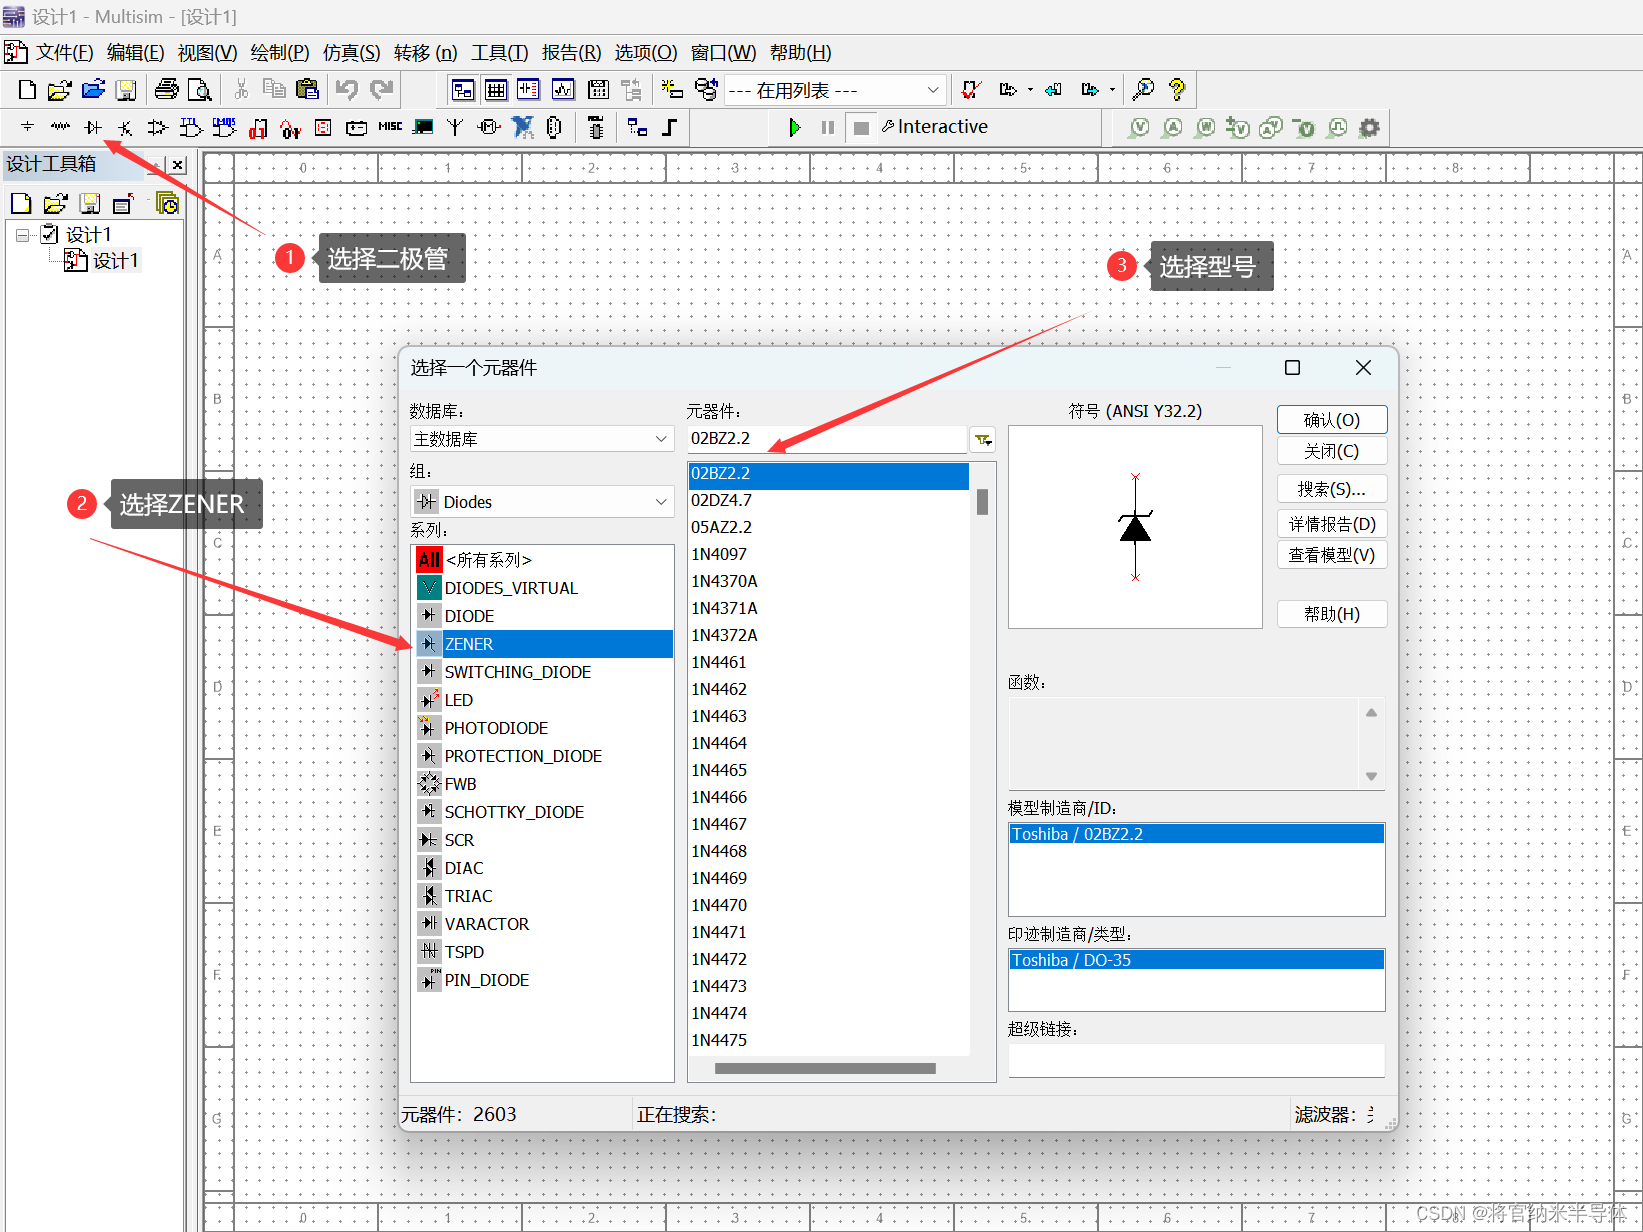The image size is (1643, 1232).
Task: Click print preview in toolbar
Action: pos(200,89)
